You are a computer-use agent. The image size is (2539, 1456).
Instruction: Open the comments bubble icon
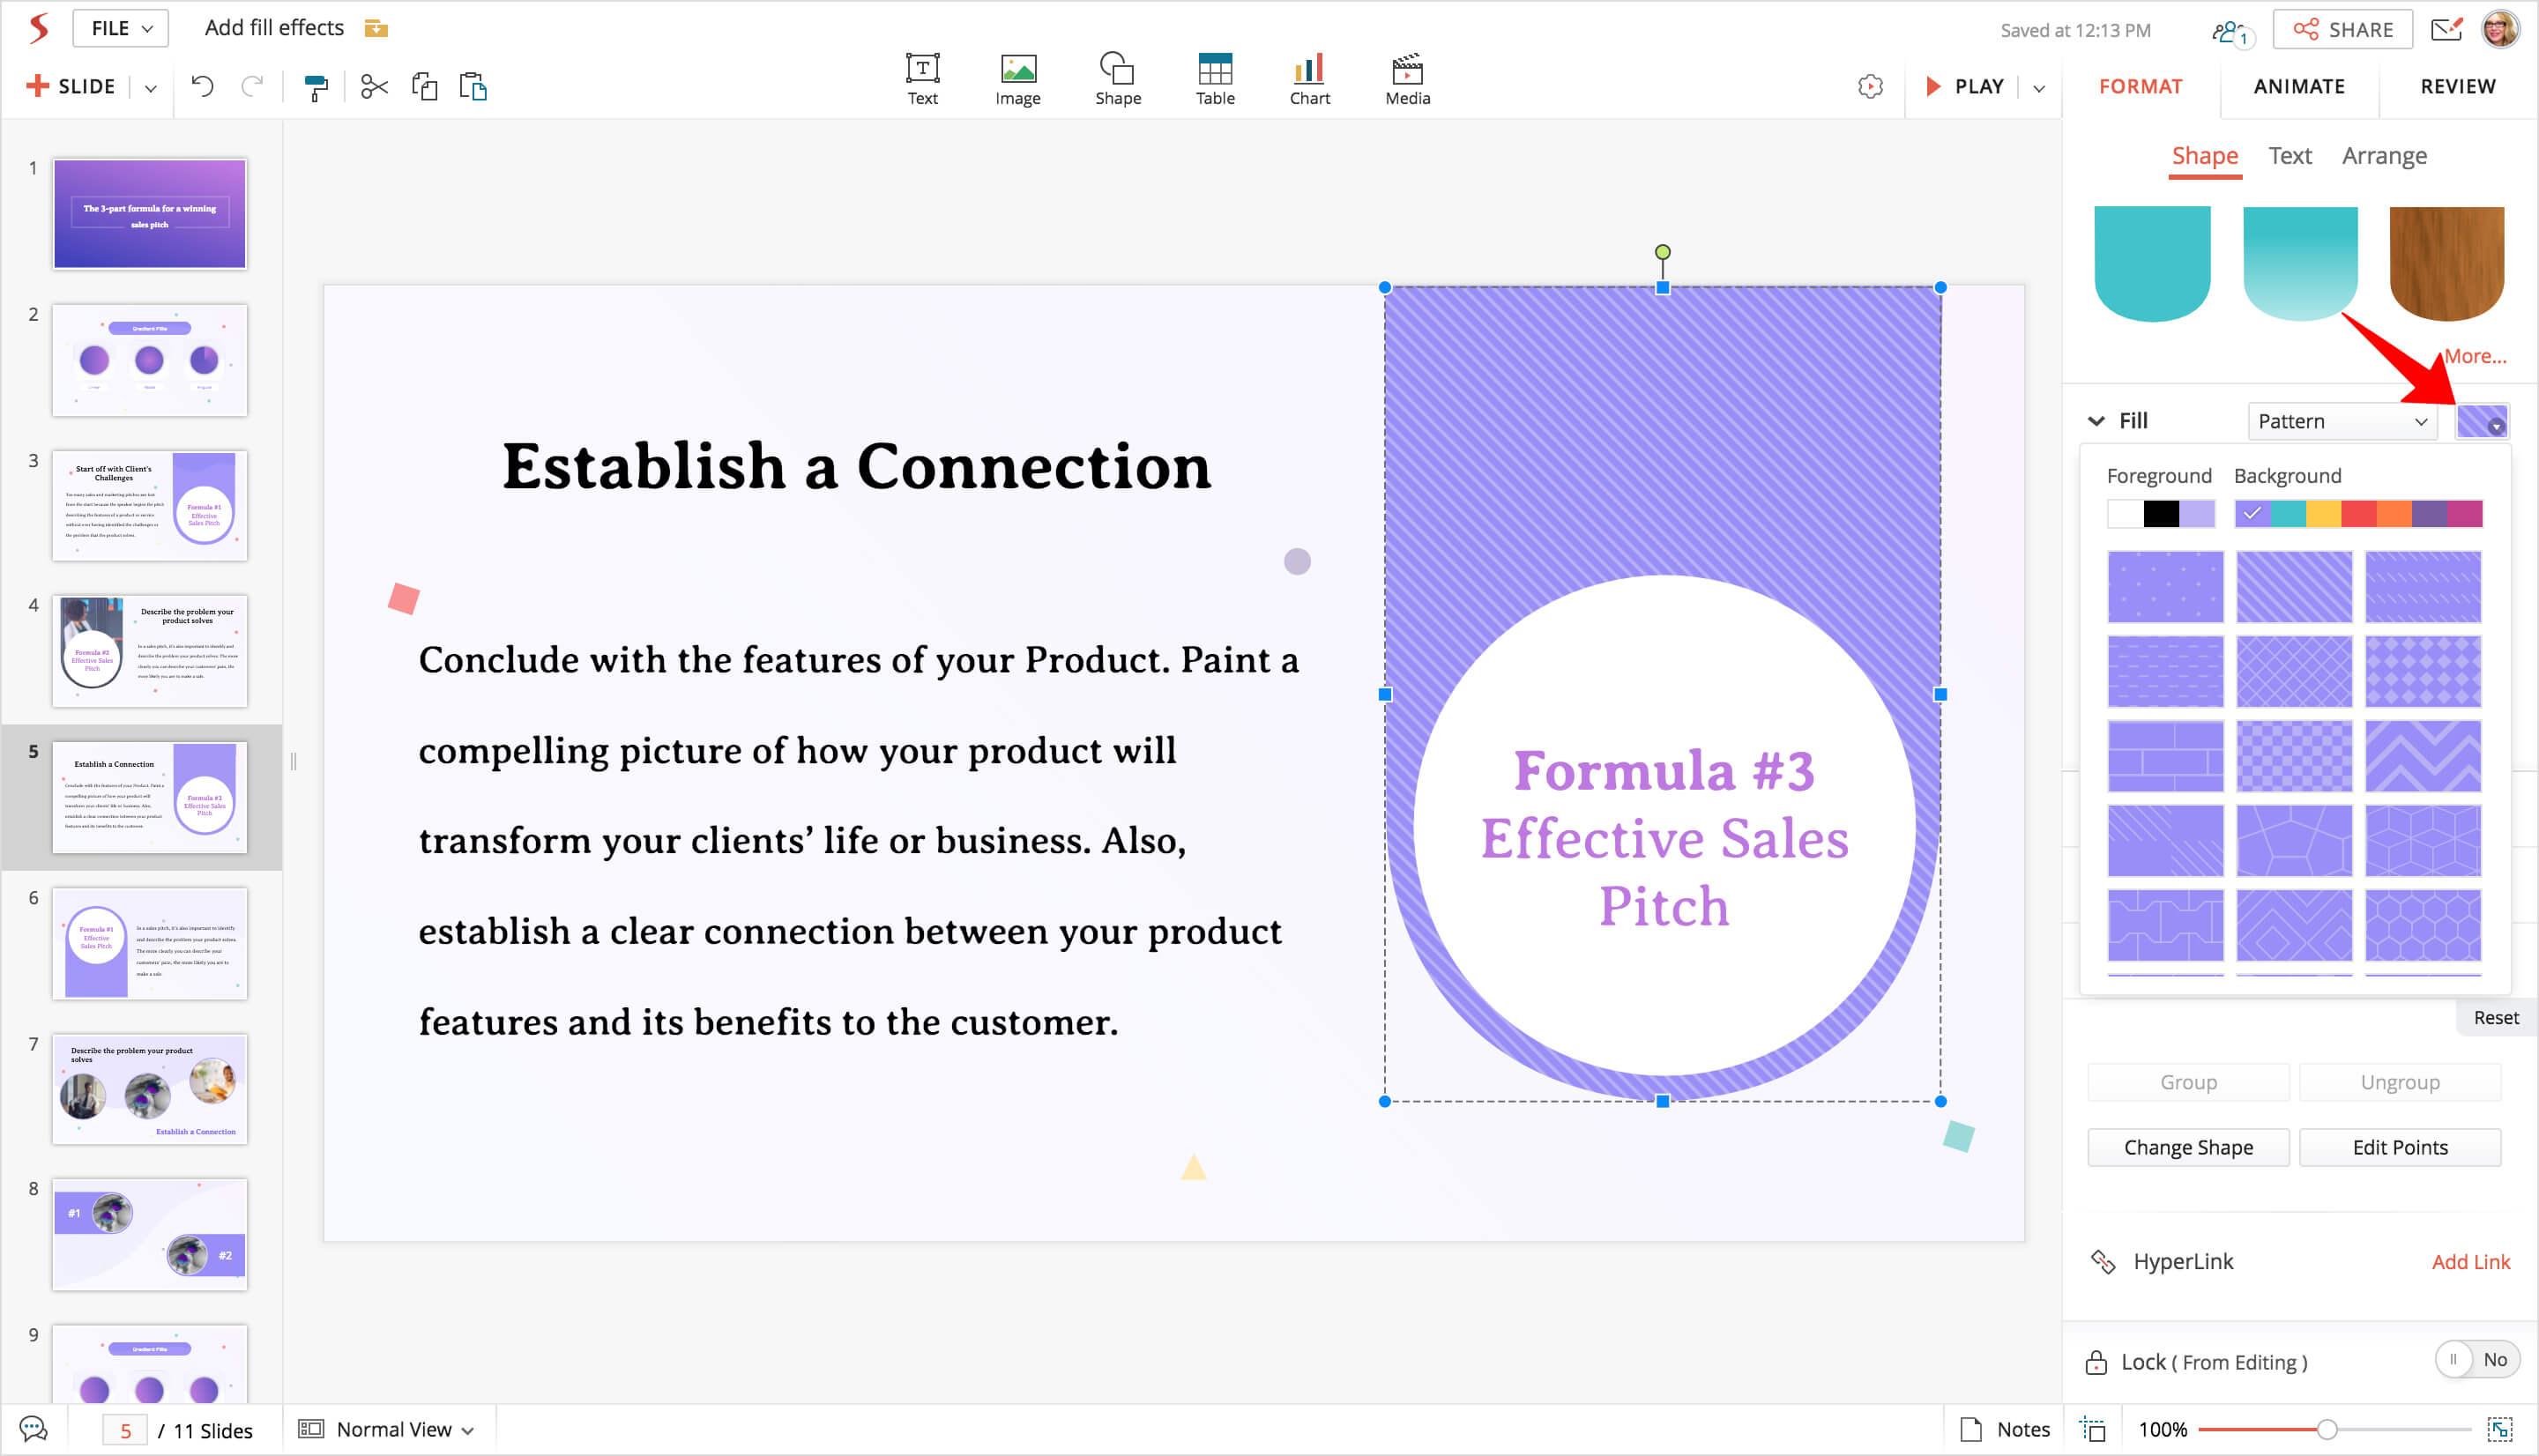[33, 1429]
